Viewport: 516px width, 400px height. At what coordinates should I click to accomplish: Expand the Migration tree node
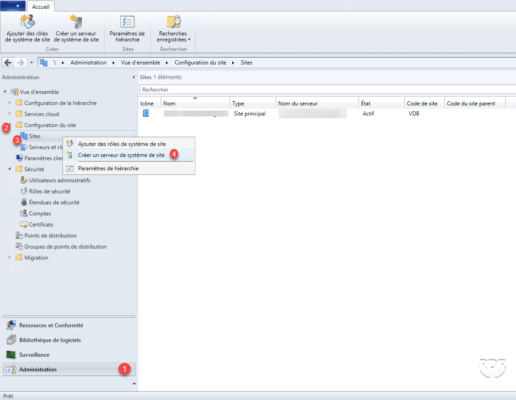pyautogui.click(x=10, y=257)
